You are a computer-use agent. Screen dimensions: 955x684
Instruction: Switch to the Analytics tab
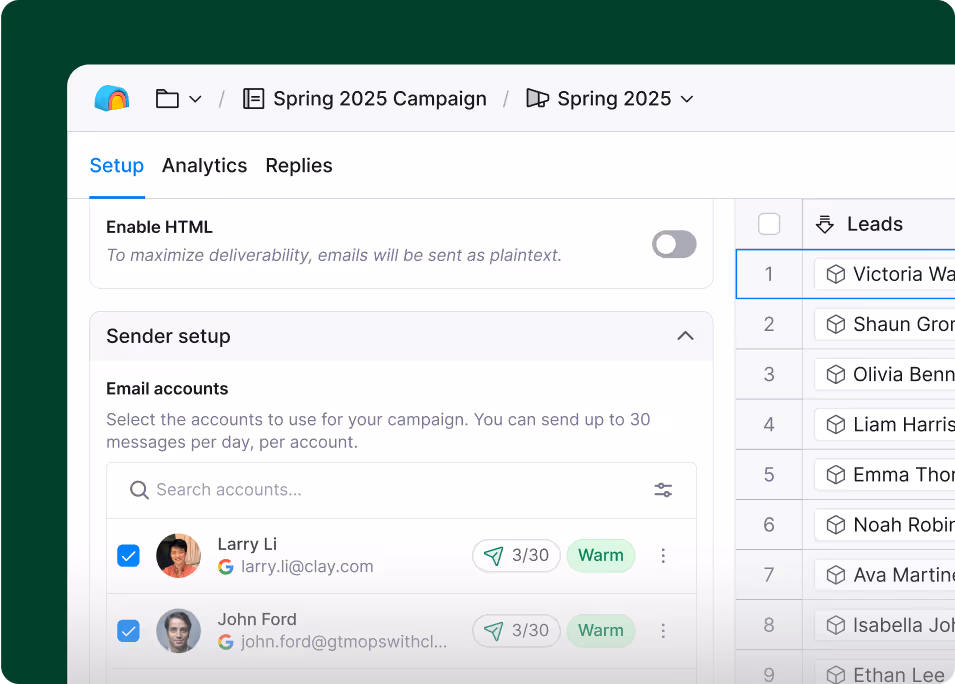click(204, 166)
